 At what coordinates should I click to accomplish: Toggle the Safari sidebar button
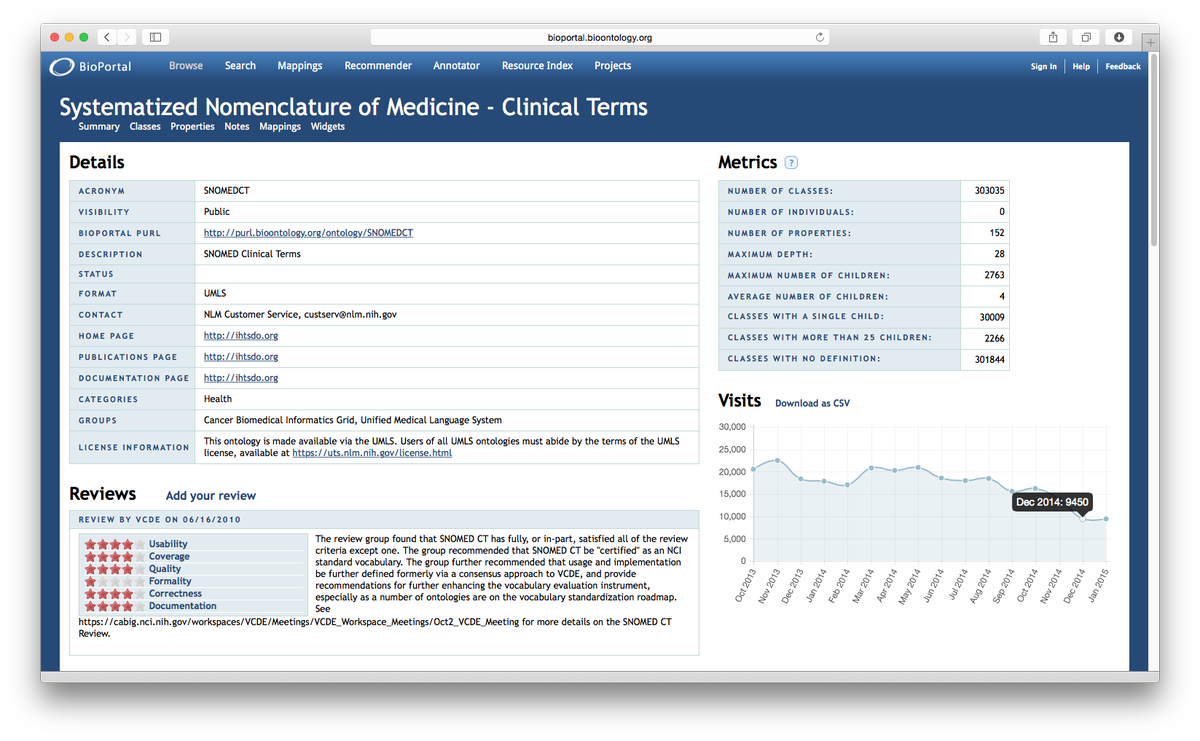(155, 37)
